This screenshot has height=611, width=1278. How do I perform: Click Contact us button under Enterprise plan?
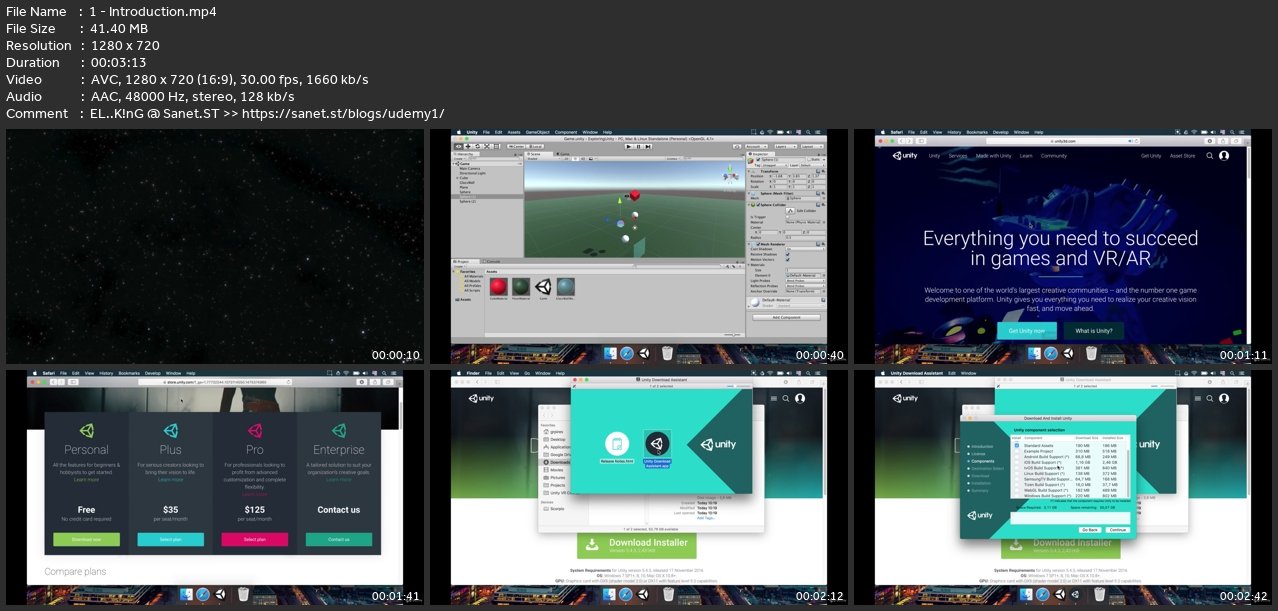(338, 539)
